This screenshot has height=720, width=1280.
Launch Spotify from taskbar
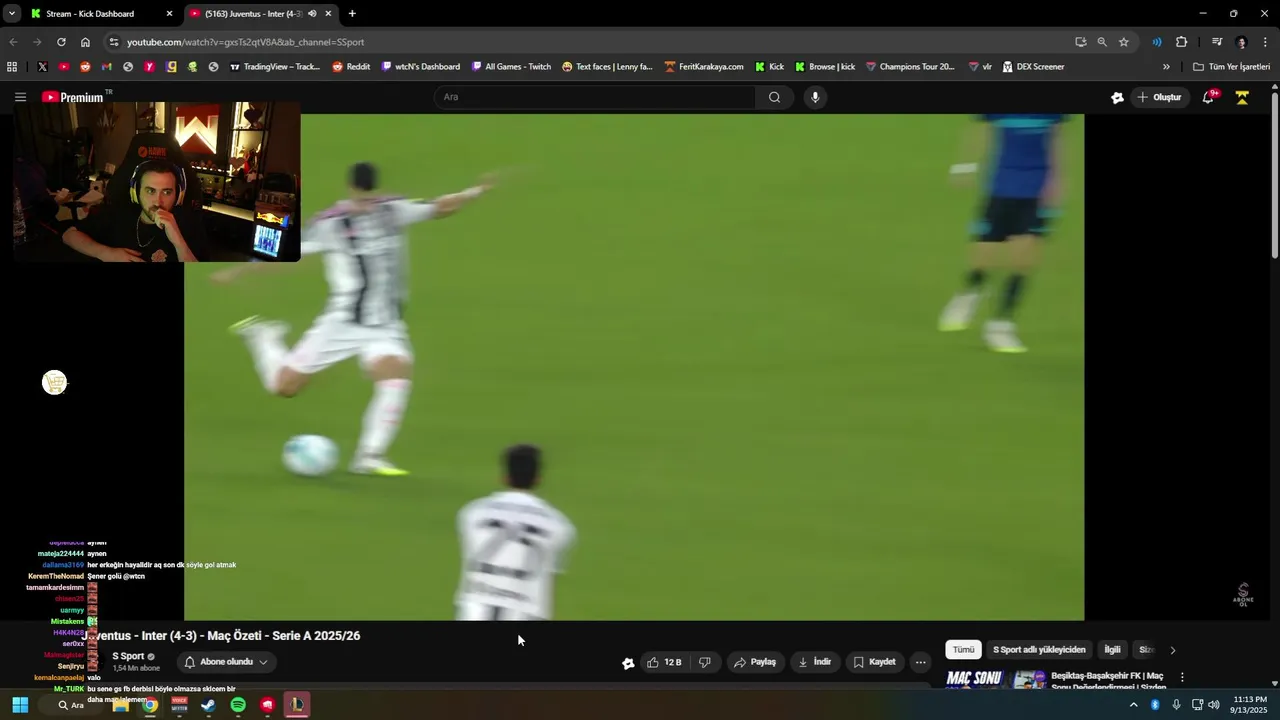[x=238, y=705]
